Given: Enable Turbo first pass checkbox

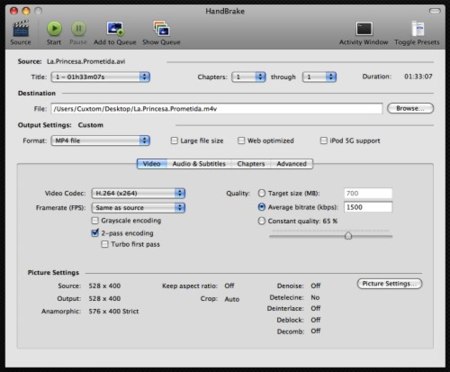Looking at the screenshot, I should pyautogui.click(x=105, y=244).
